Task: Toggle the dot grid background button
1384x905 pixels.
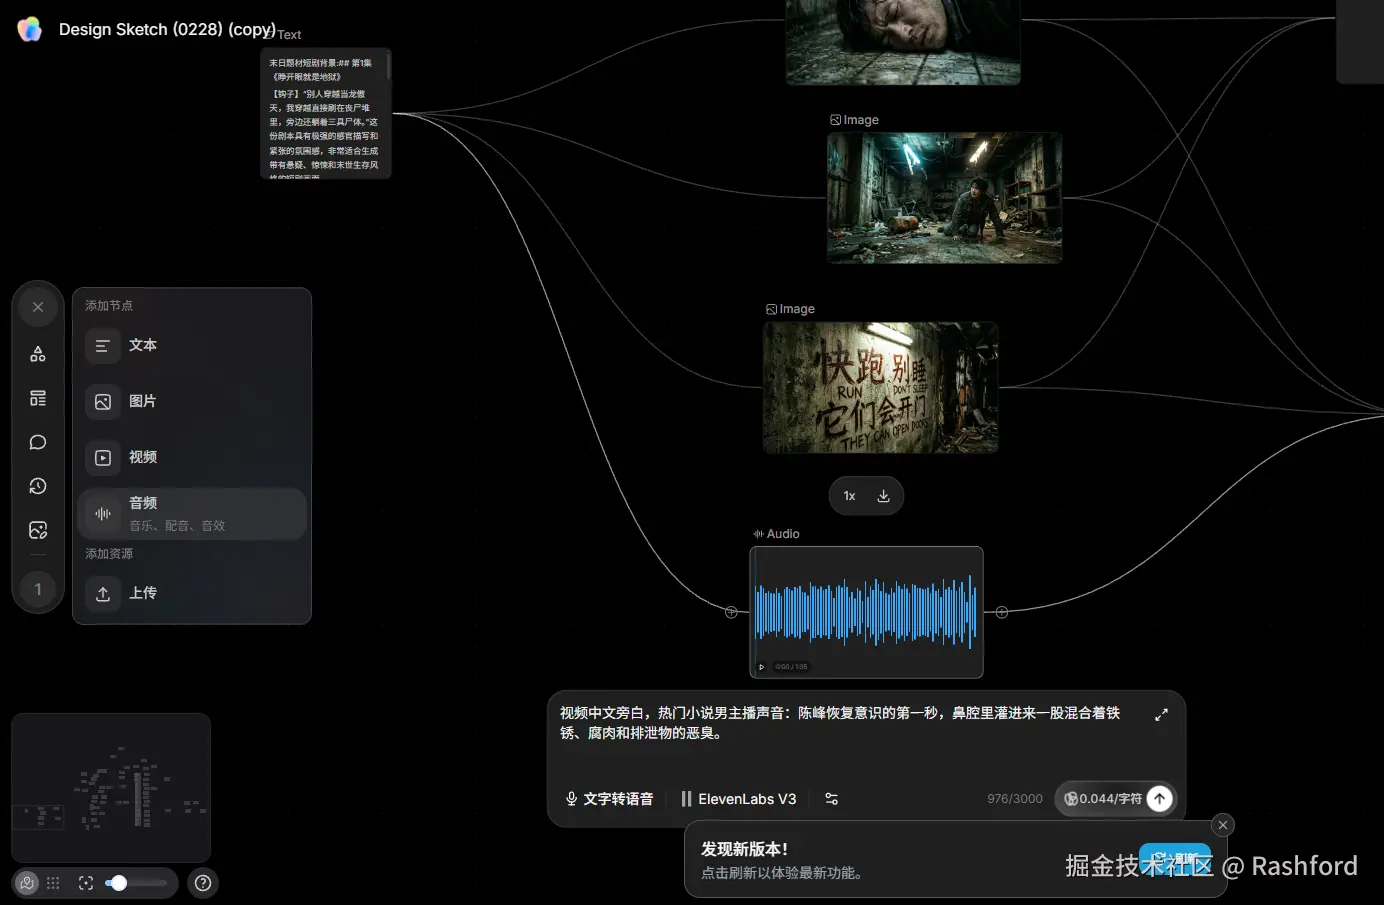Action: click(53, 883)
